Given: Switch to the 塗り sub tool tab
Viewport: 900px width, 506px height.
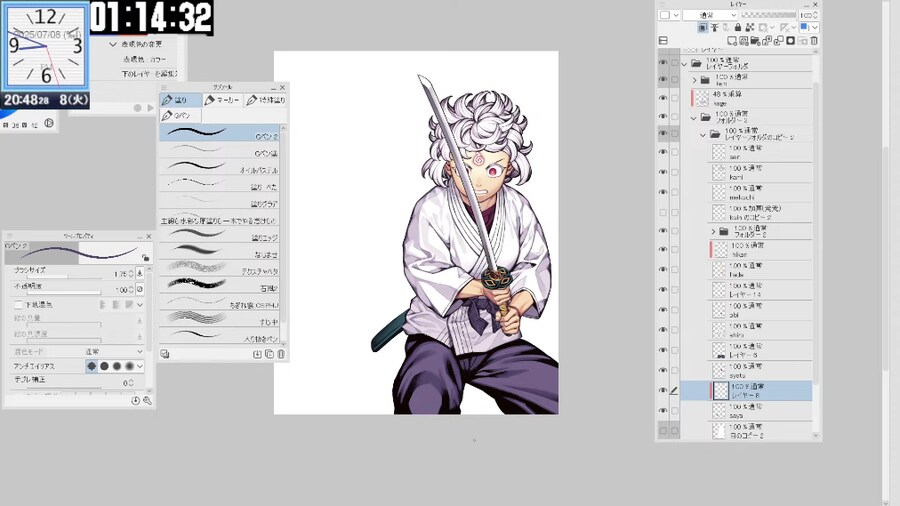Looking at the screenshot, I should (181, 100).
